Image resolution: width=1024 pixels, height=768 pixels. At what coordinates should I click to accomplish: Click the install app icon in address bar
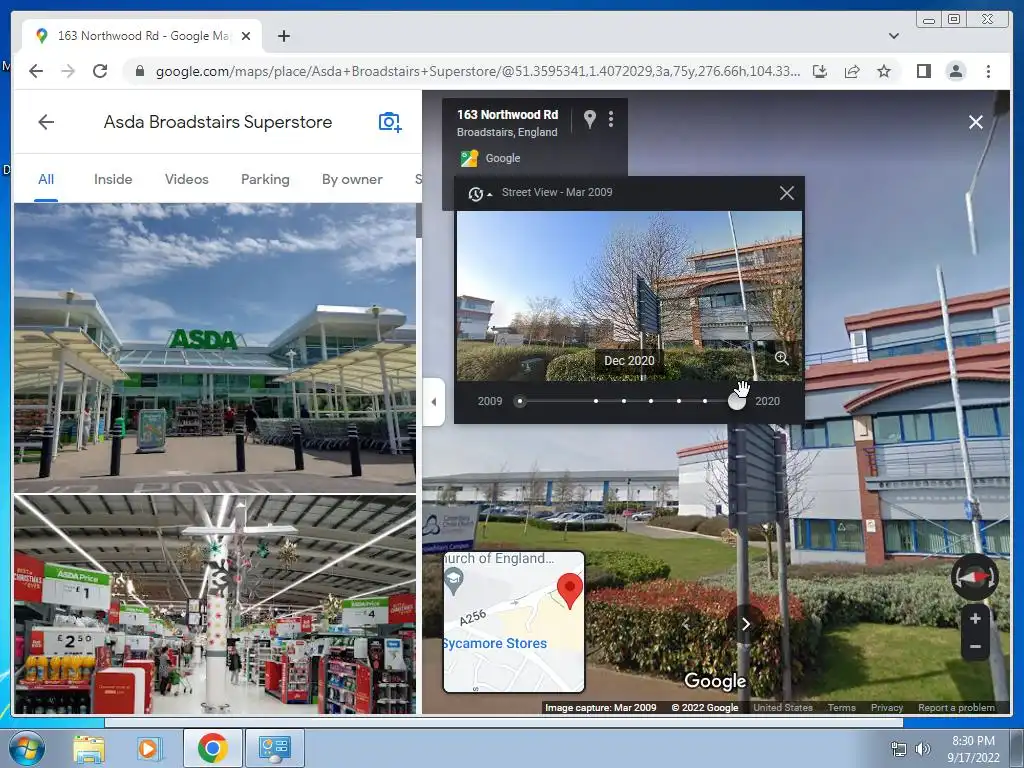coord(820,71)
